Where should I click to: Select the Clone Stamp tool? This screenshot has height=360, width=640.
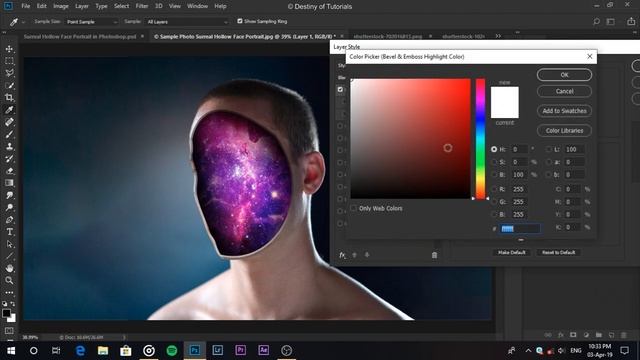[9, 147]
